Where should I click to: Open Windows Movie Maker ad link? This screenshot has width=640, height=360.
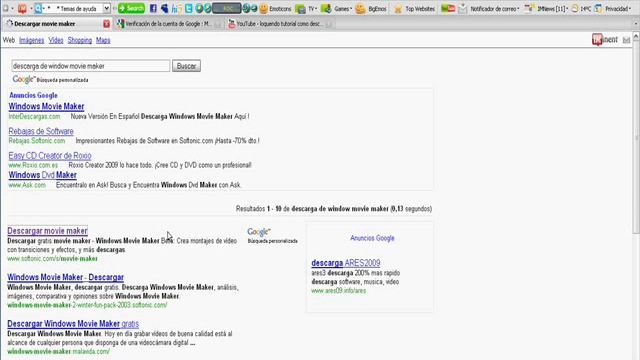click(47, 107)
